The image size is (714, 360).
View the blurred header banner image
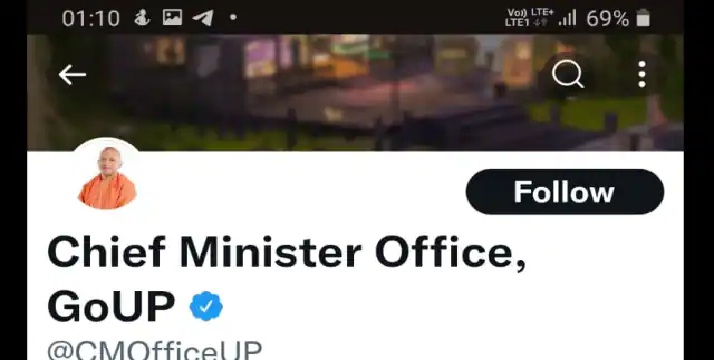355,92
